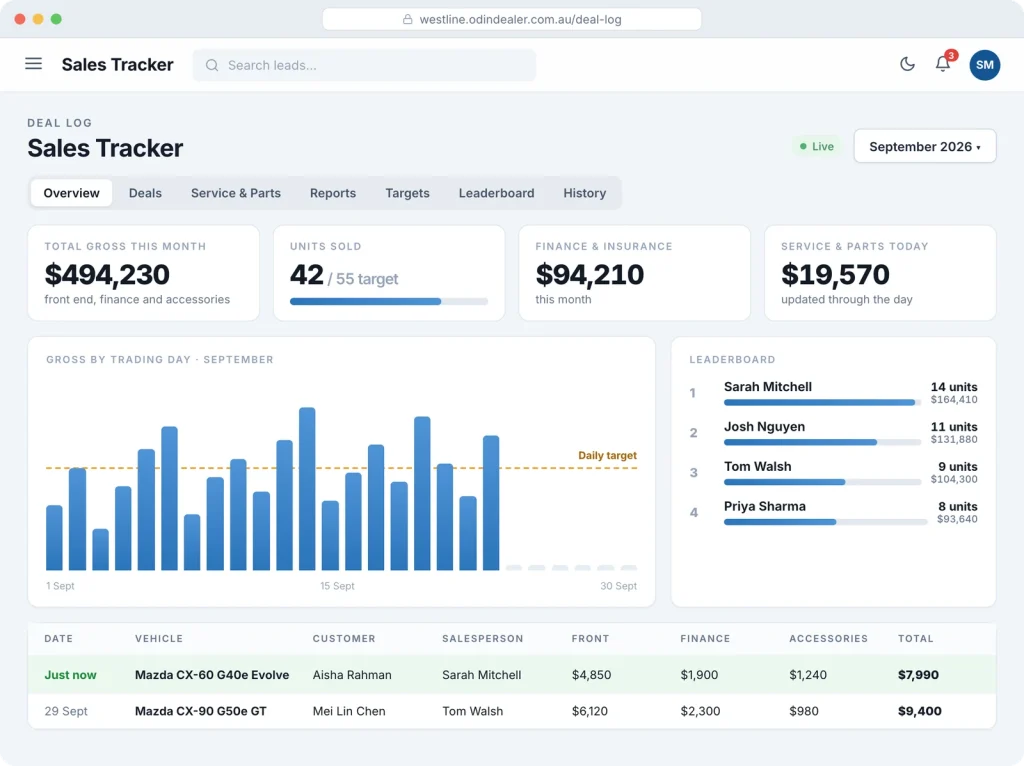Select the Service & Parts $19,570 value
This screenshot has width=1024, height=766.
[835, 274]
